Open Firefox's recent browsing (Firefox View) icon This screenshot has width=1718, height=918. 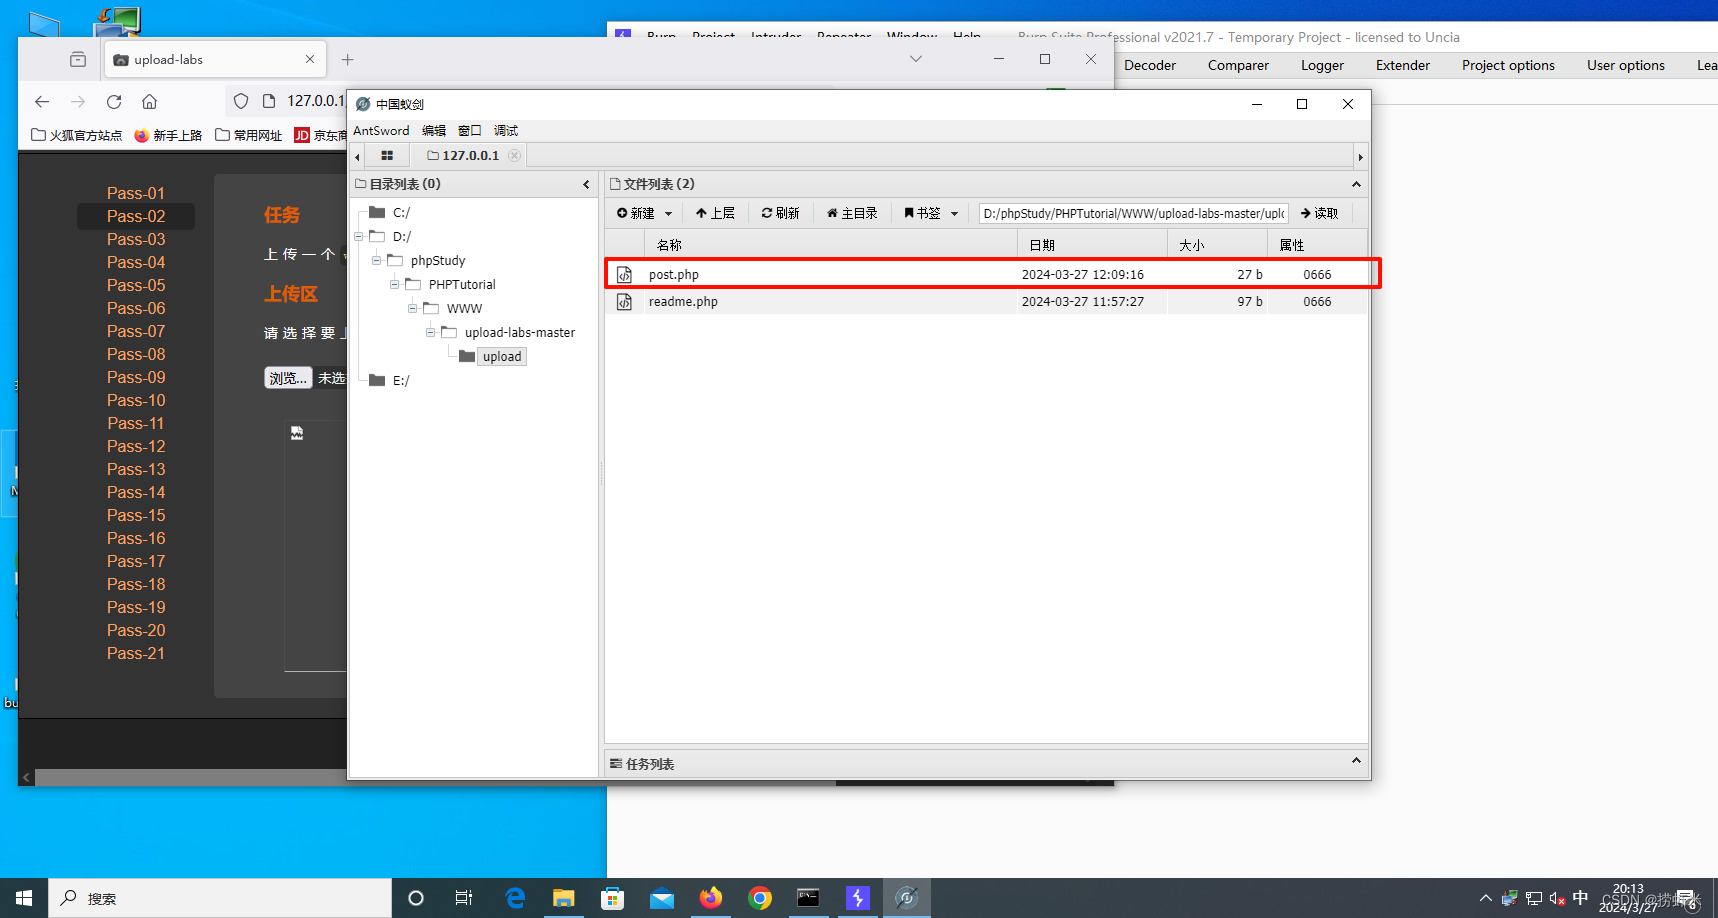click(78, 60)
